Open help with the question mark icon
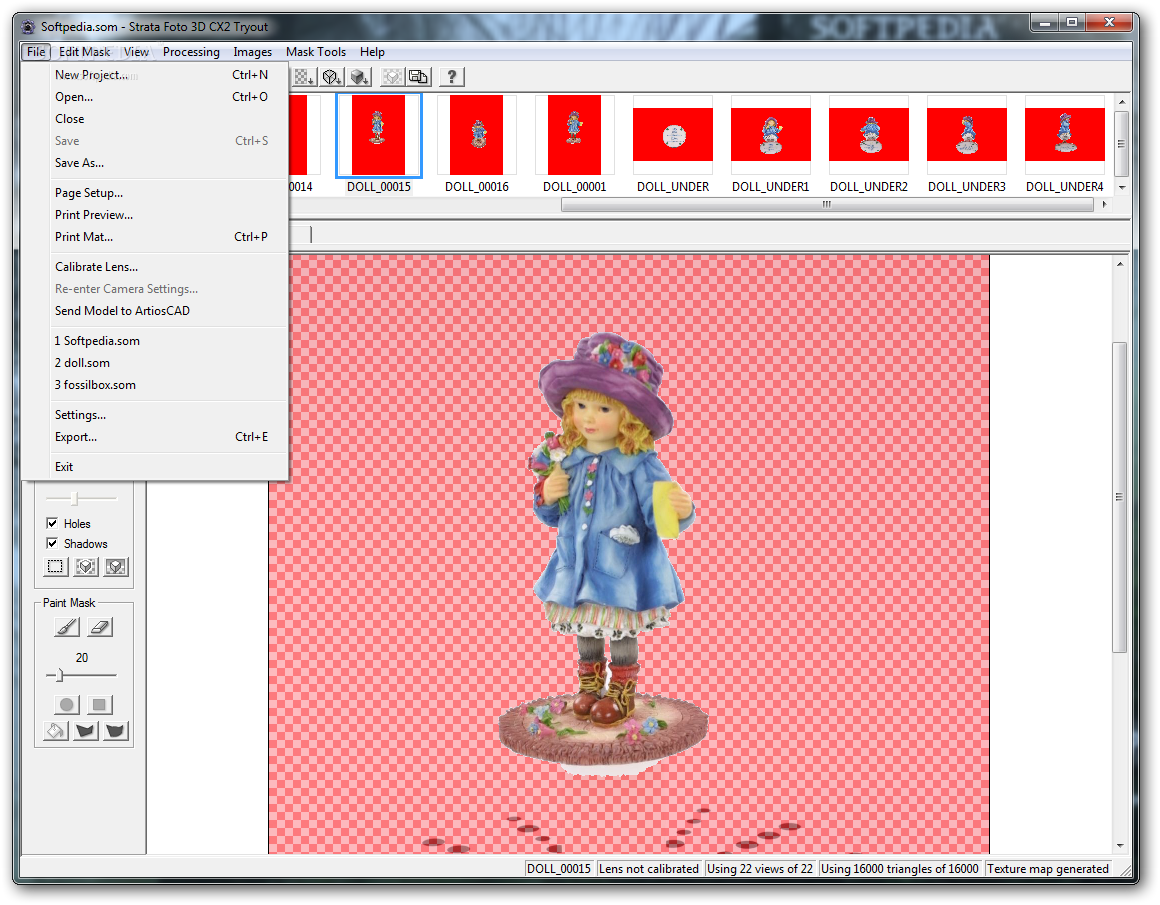This screenshot has height=905, width=1160. pyautogui.click(x=451, y=76)
